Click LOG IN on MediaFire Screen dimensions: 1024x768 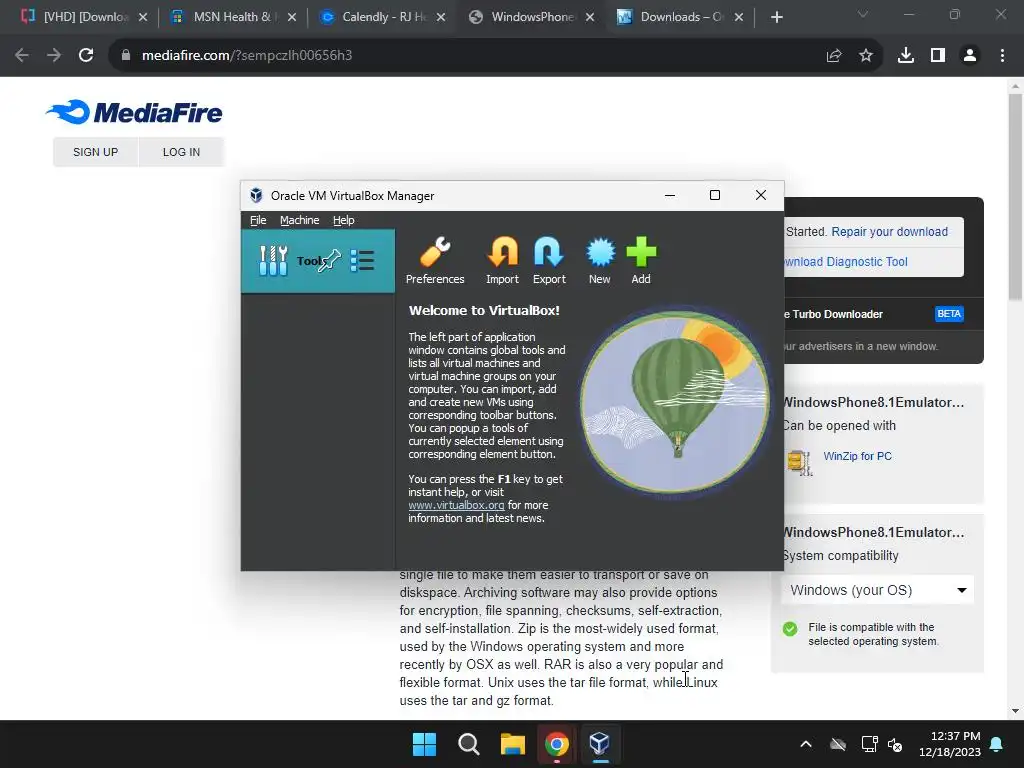[182, 152]
